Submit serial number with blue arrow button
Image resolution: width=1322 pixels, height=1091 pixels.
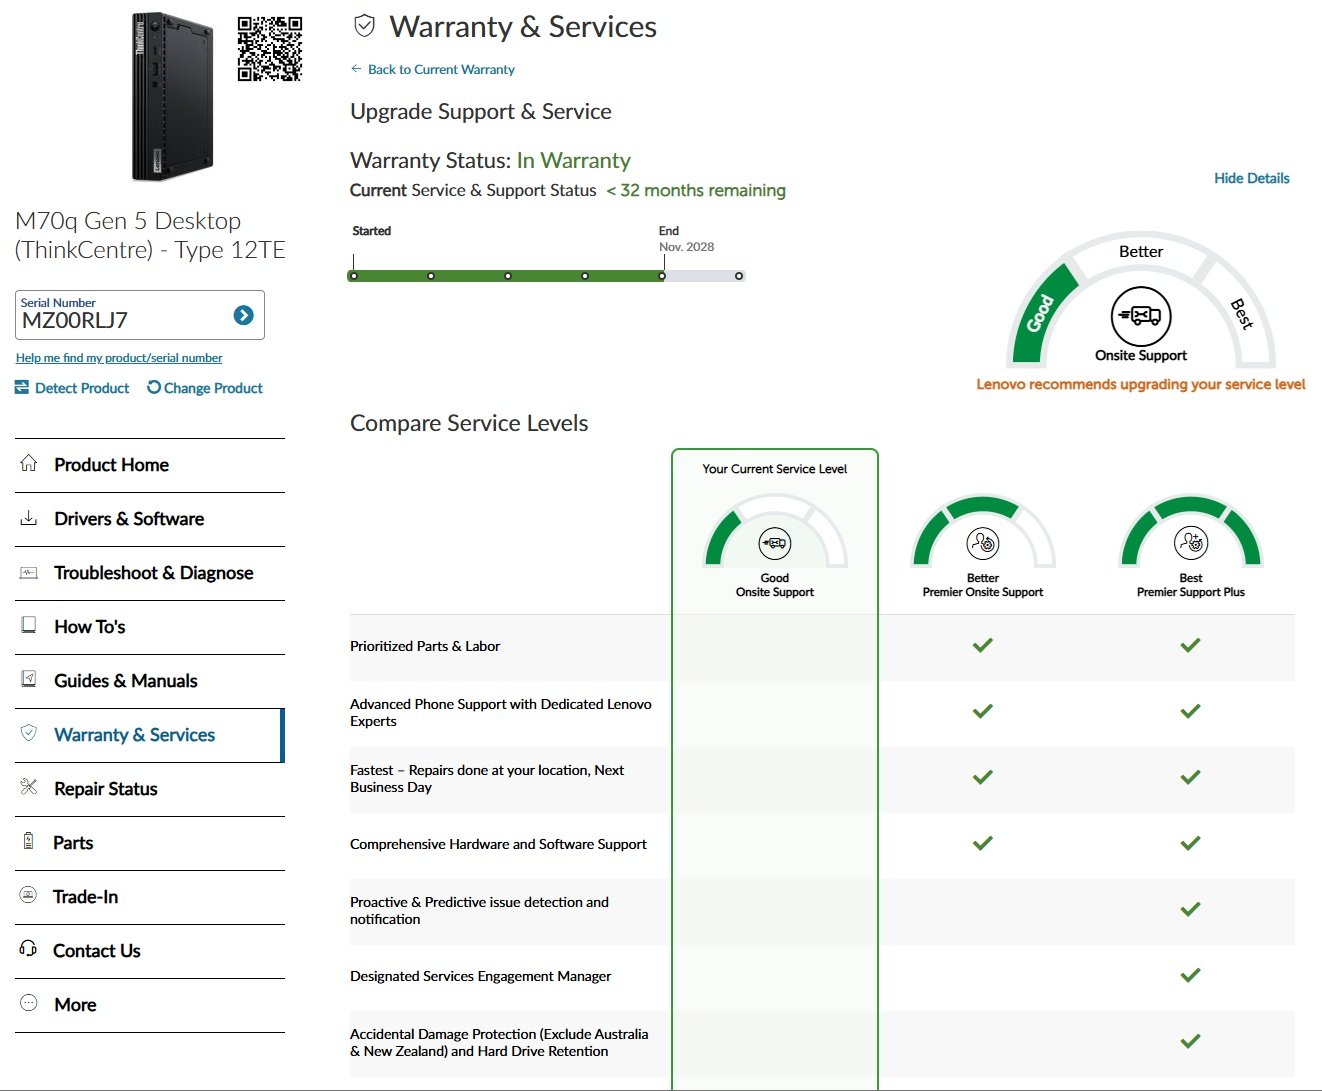[x=243, y=315]
